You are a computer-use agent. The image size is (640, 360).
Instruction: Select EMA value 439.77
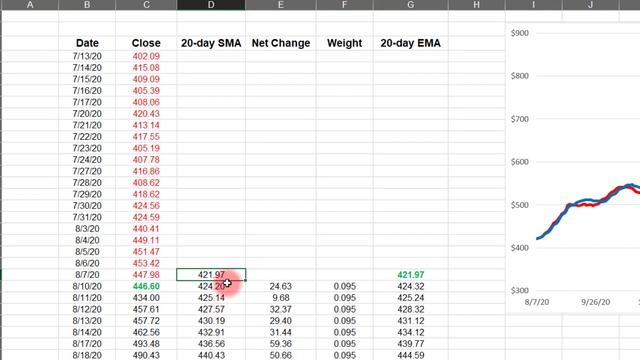click(411, 344)
